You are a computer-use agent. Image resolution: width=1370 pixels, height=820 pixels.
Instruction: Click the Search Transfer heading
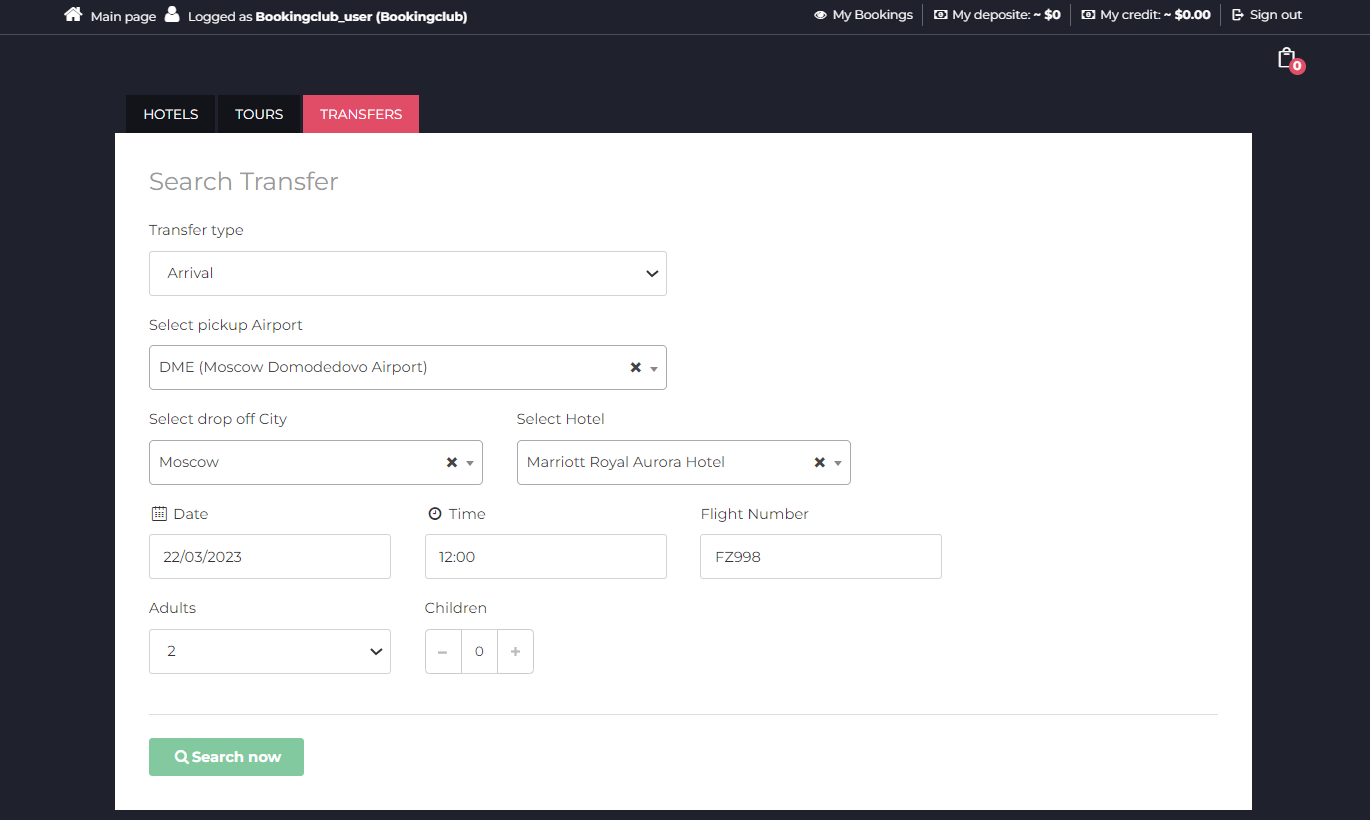point(244,181)
